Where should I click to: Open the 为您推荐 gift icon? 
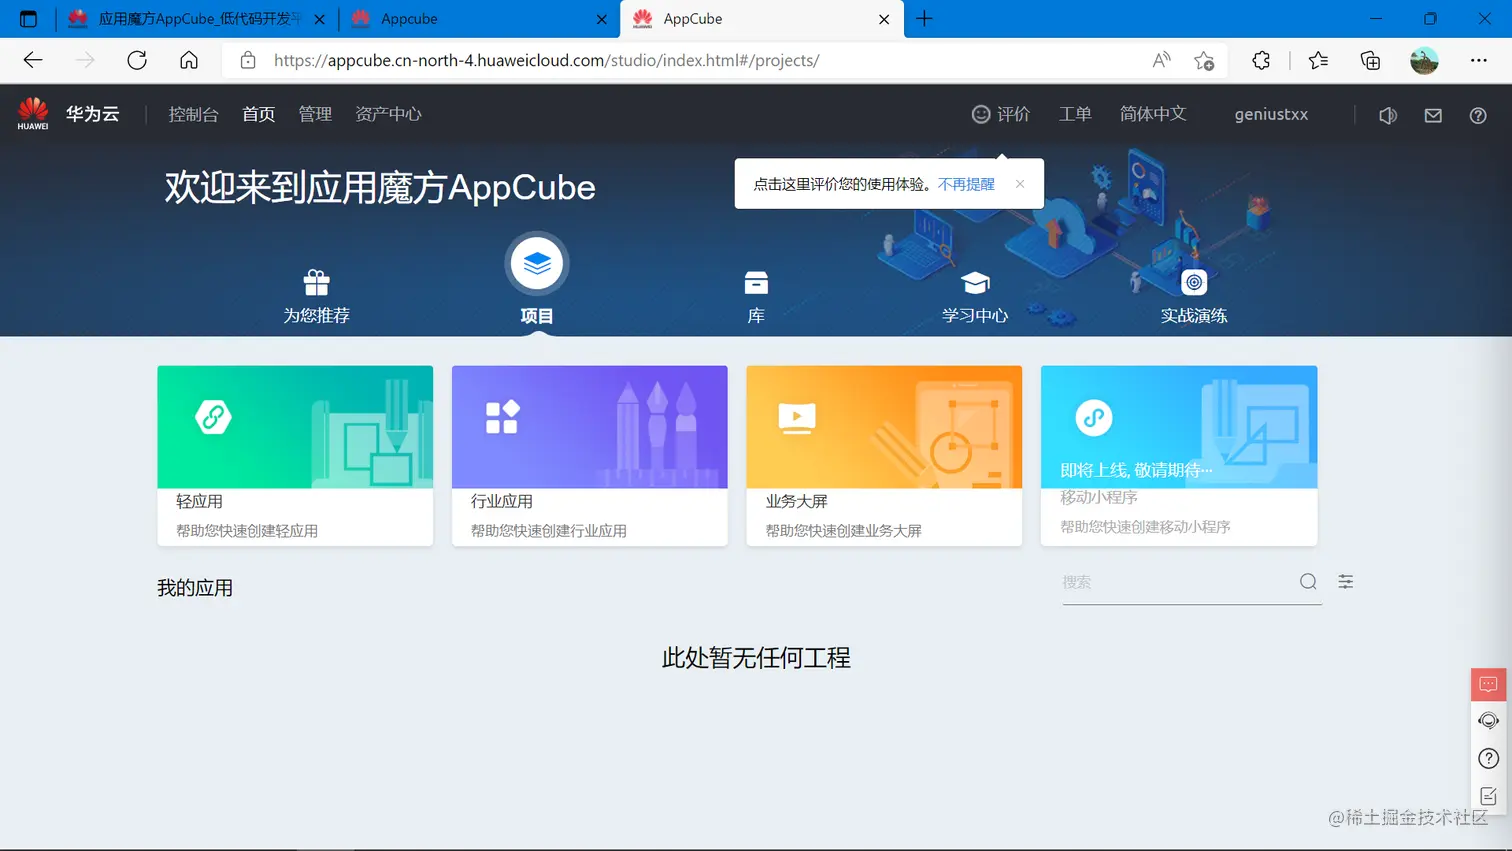pos(316,283)
